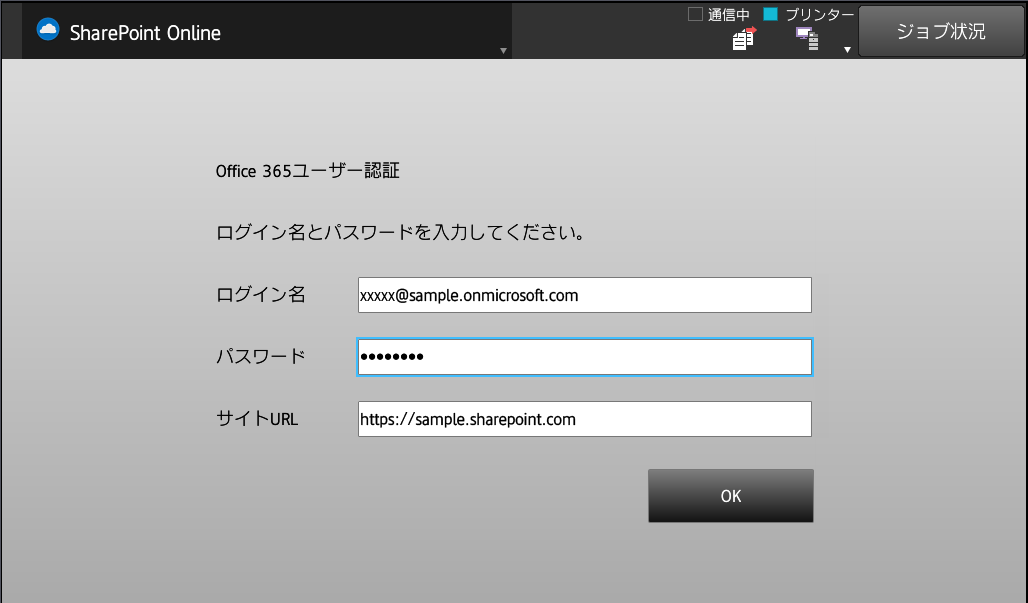
Task: Open the ジョブ状況 job status button
Action: point(941,31)
